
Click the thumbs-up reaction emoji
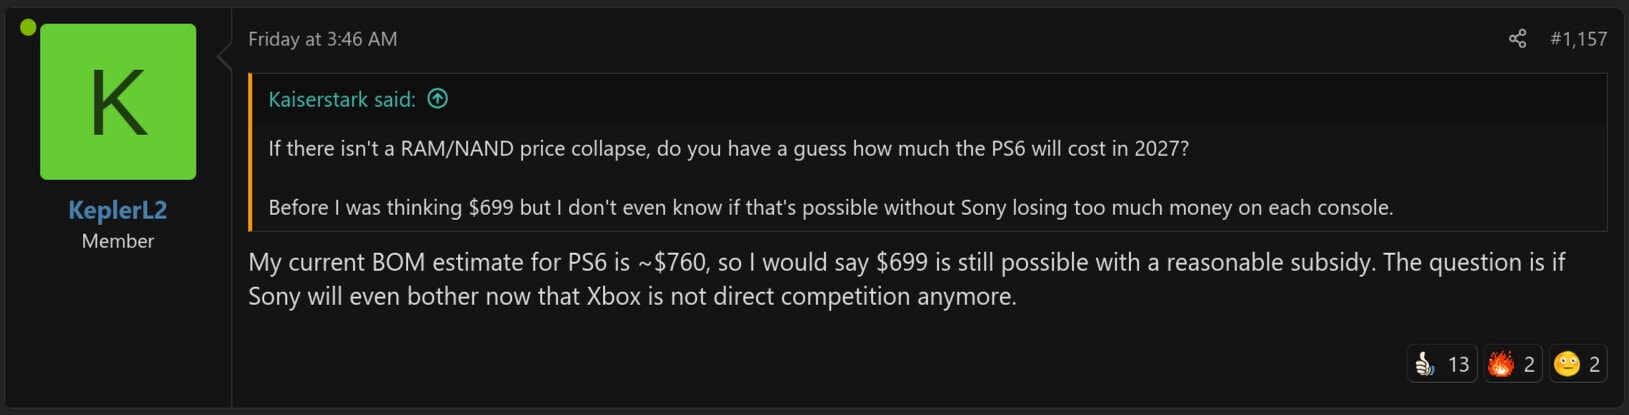(1424, 364)
